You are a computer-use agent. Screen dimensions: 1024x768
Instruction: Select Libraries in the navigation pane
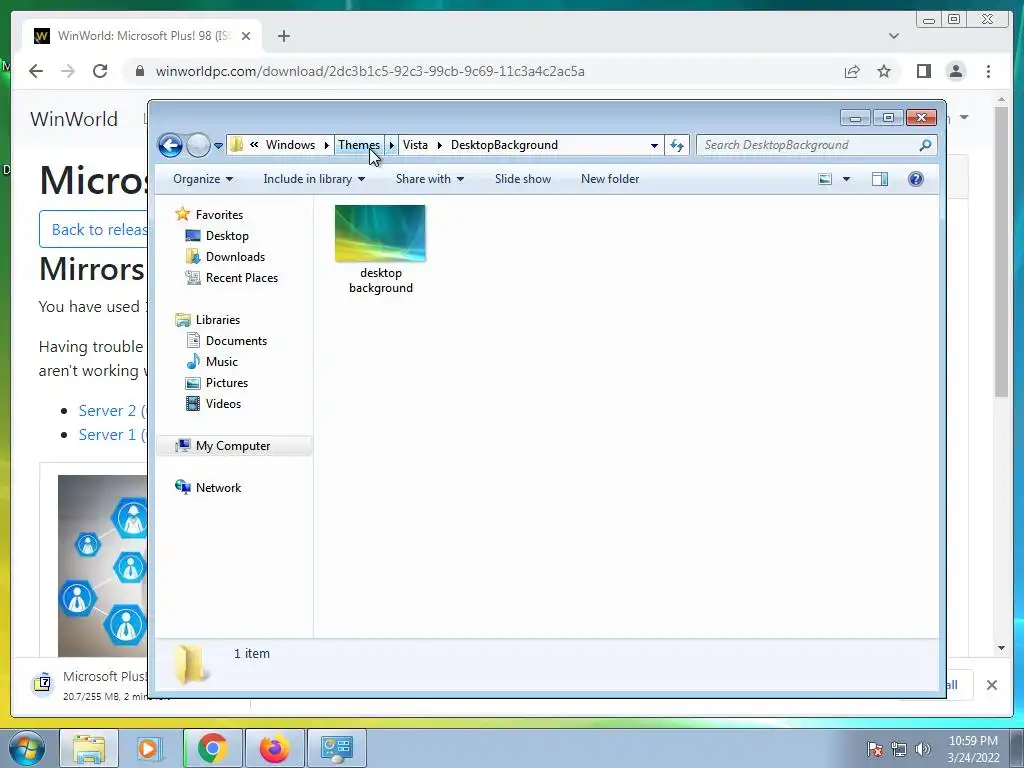coord(217,319)
